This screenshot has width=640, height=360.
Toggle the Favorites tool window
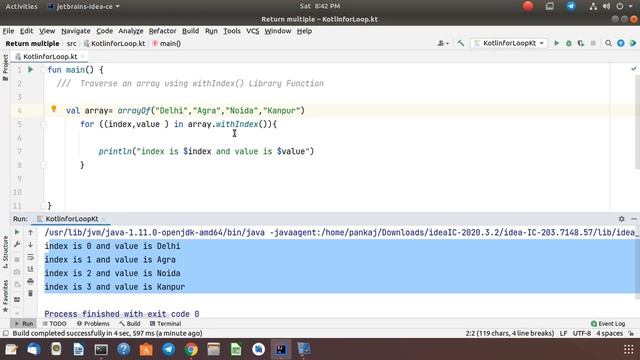[x=5, y=296]
